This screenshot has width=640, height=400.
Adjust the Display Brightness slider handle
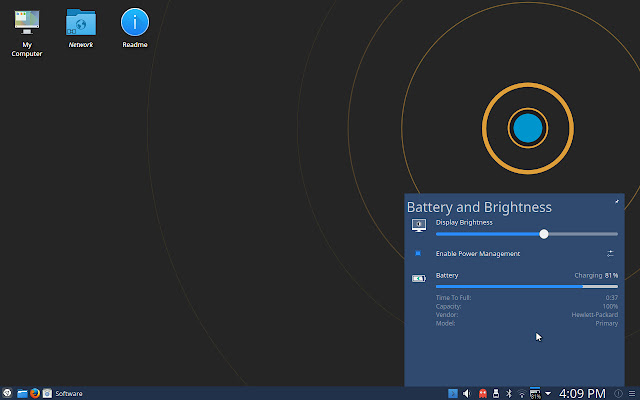tap(544, 234)
